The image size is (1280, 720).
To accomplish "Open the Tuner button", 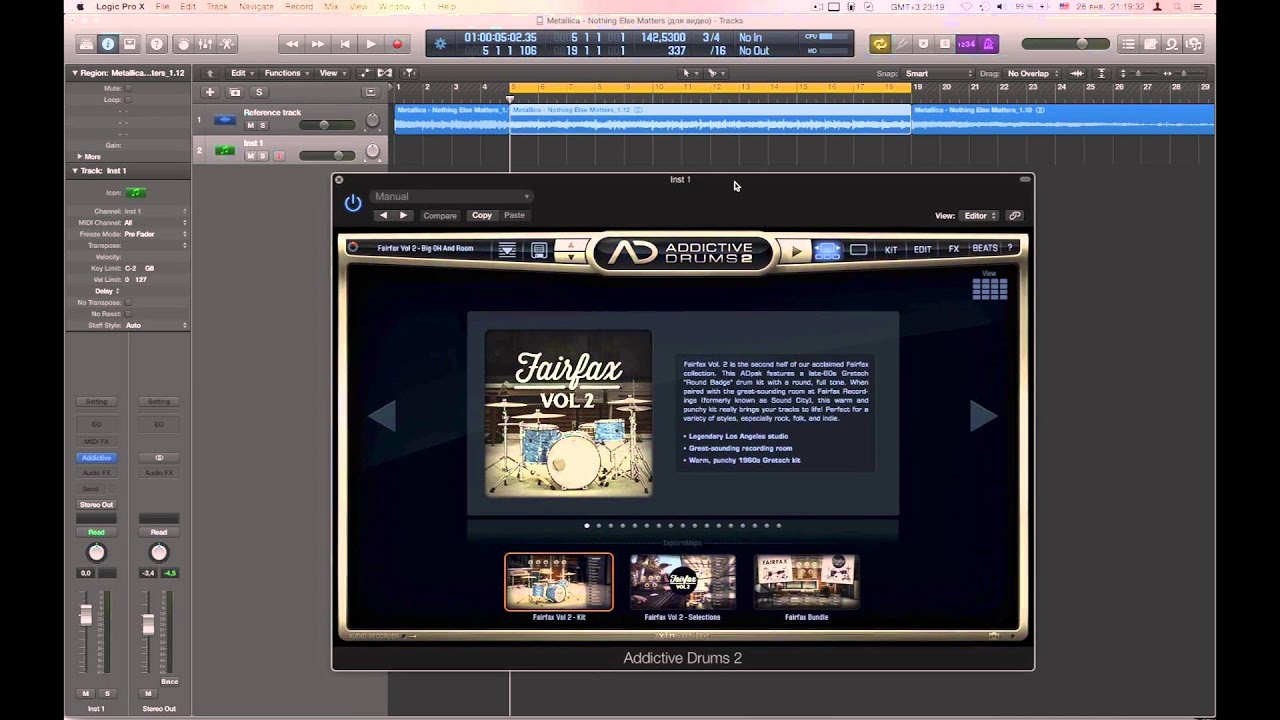I will click(x=902, y=44).
